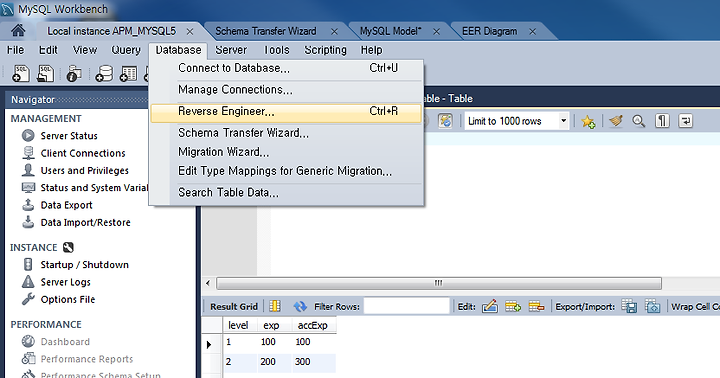Viewport: 720px width, 378px height.
Task: Open the Edit menu
Action: [x=48, y=50]
